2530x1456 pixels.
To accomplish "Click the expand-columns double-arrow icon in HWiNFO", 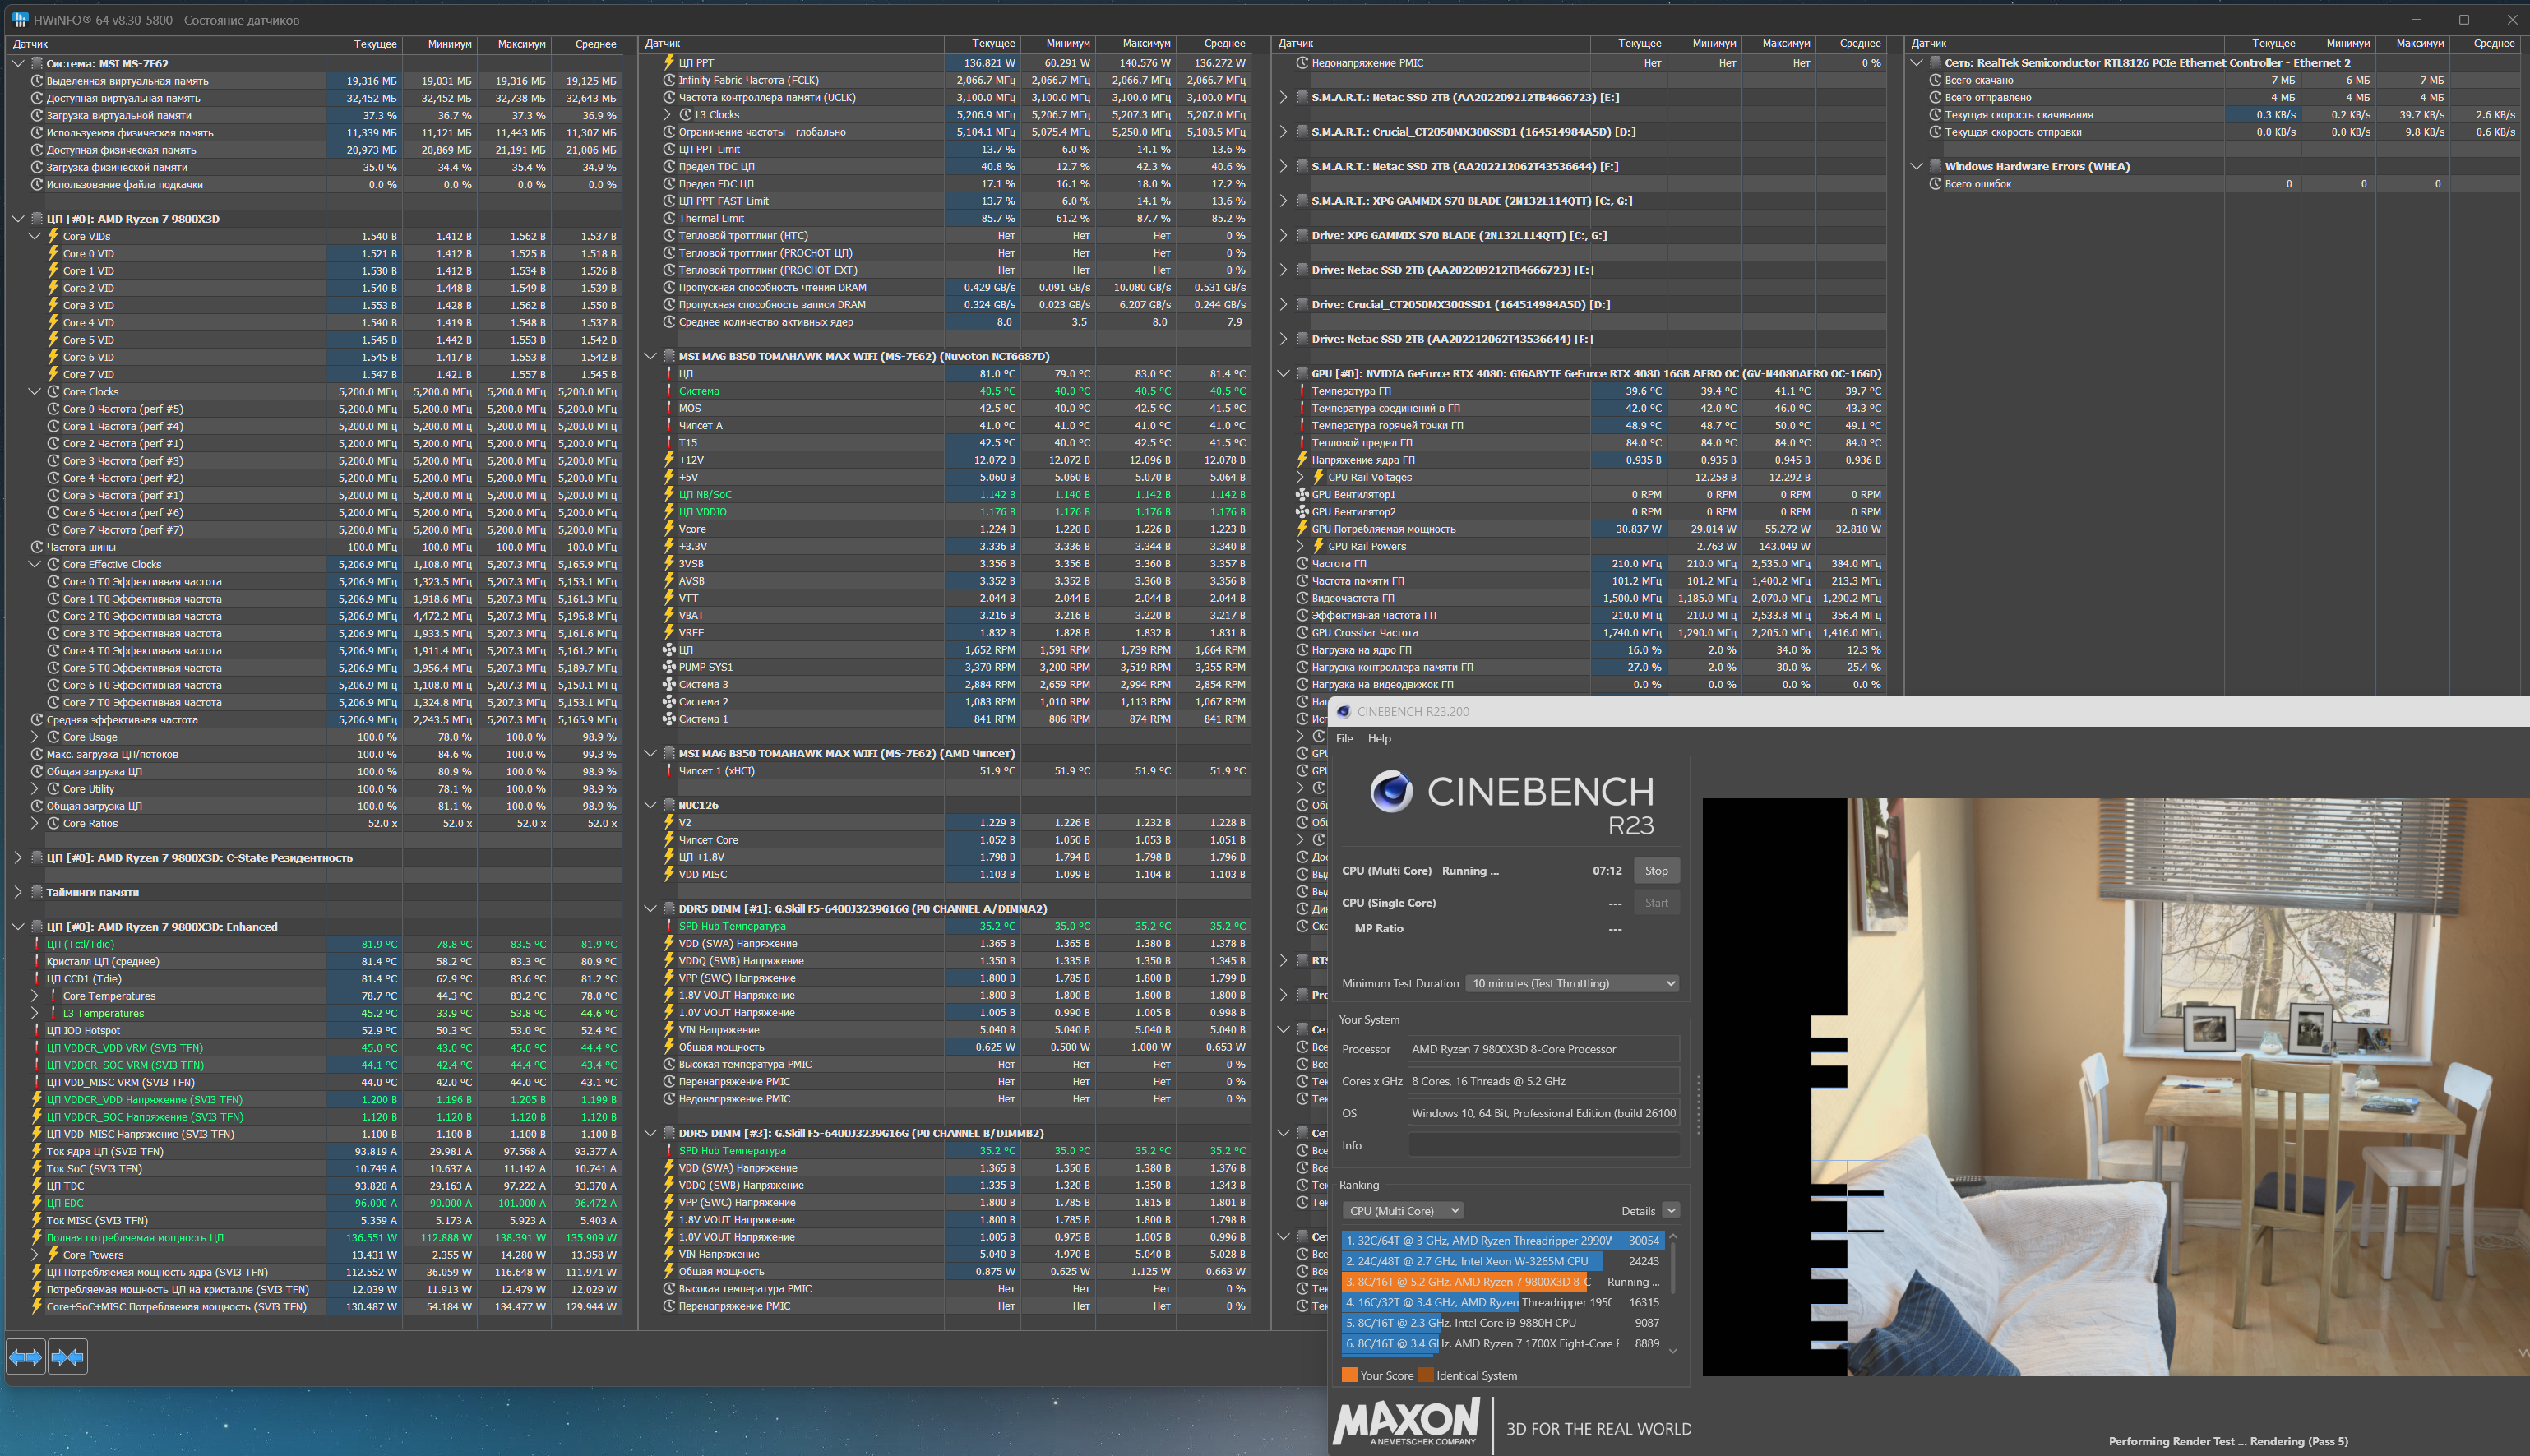I will click(x=26, y=1357).
